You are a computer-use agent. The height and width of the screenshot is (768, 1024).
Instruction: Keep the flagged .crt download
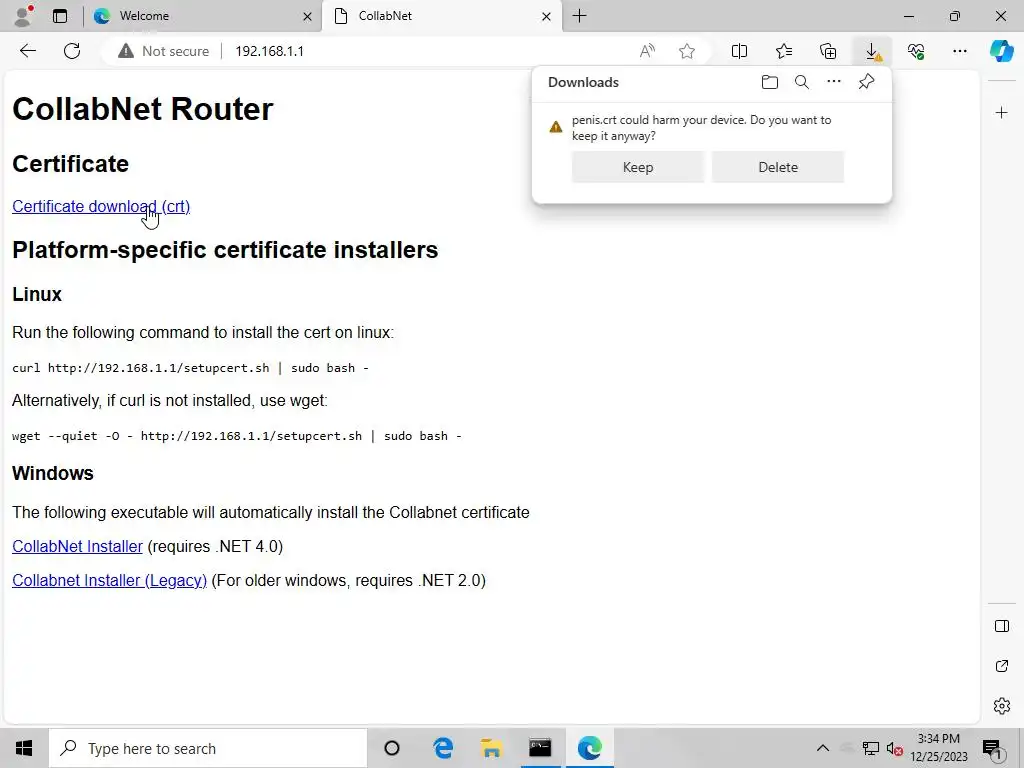tap(638, 167)
